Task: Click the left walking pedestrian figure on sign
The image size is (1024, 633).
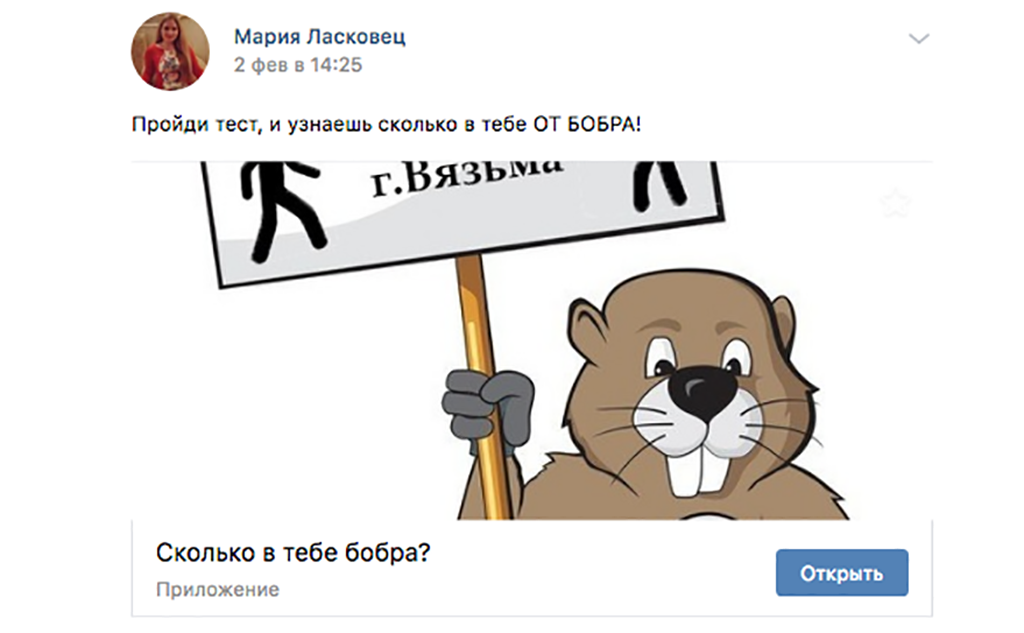Action: pyautogui.click(x=282, y=209)
